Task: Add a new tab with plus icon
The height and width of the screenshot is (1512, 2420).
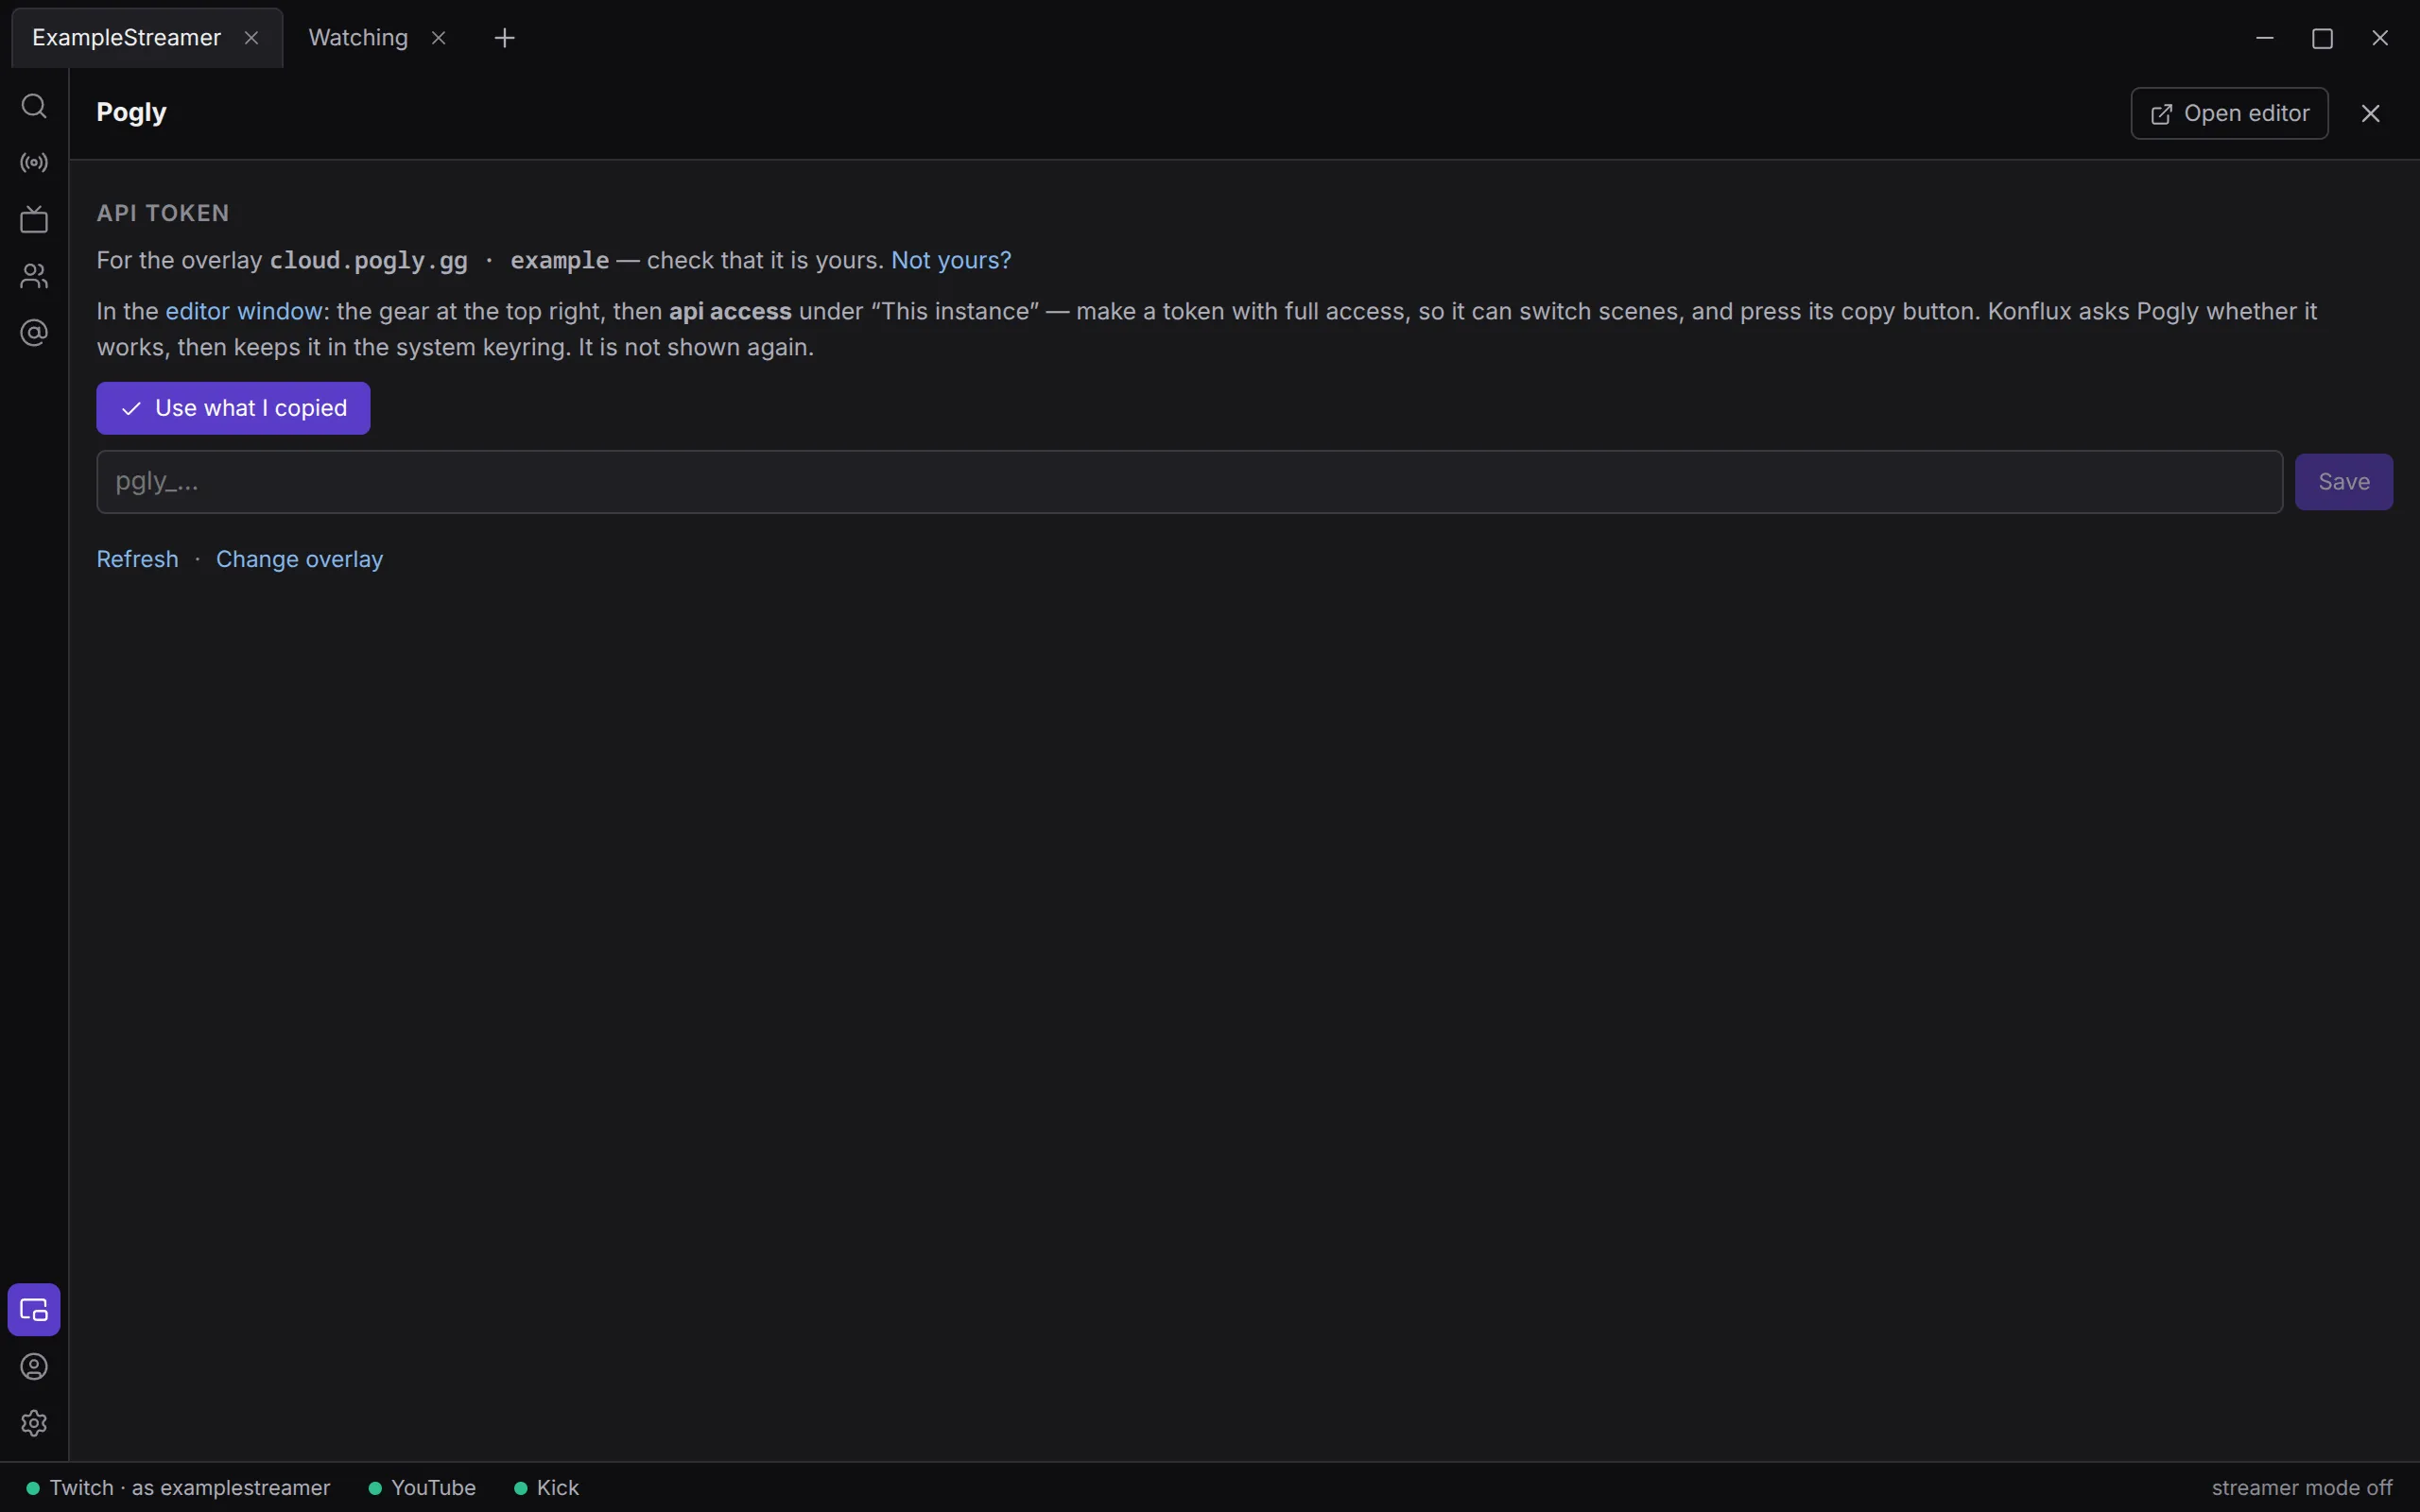Action: [x=505, y=38]
